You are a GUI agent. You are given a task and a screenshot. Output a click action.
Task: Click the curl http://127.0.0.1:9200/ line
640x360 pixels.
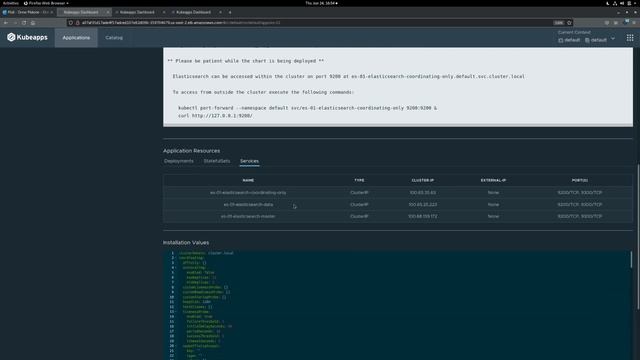pos(215,116)
